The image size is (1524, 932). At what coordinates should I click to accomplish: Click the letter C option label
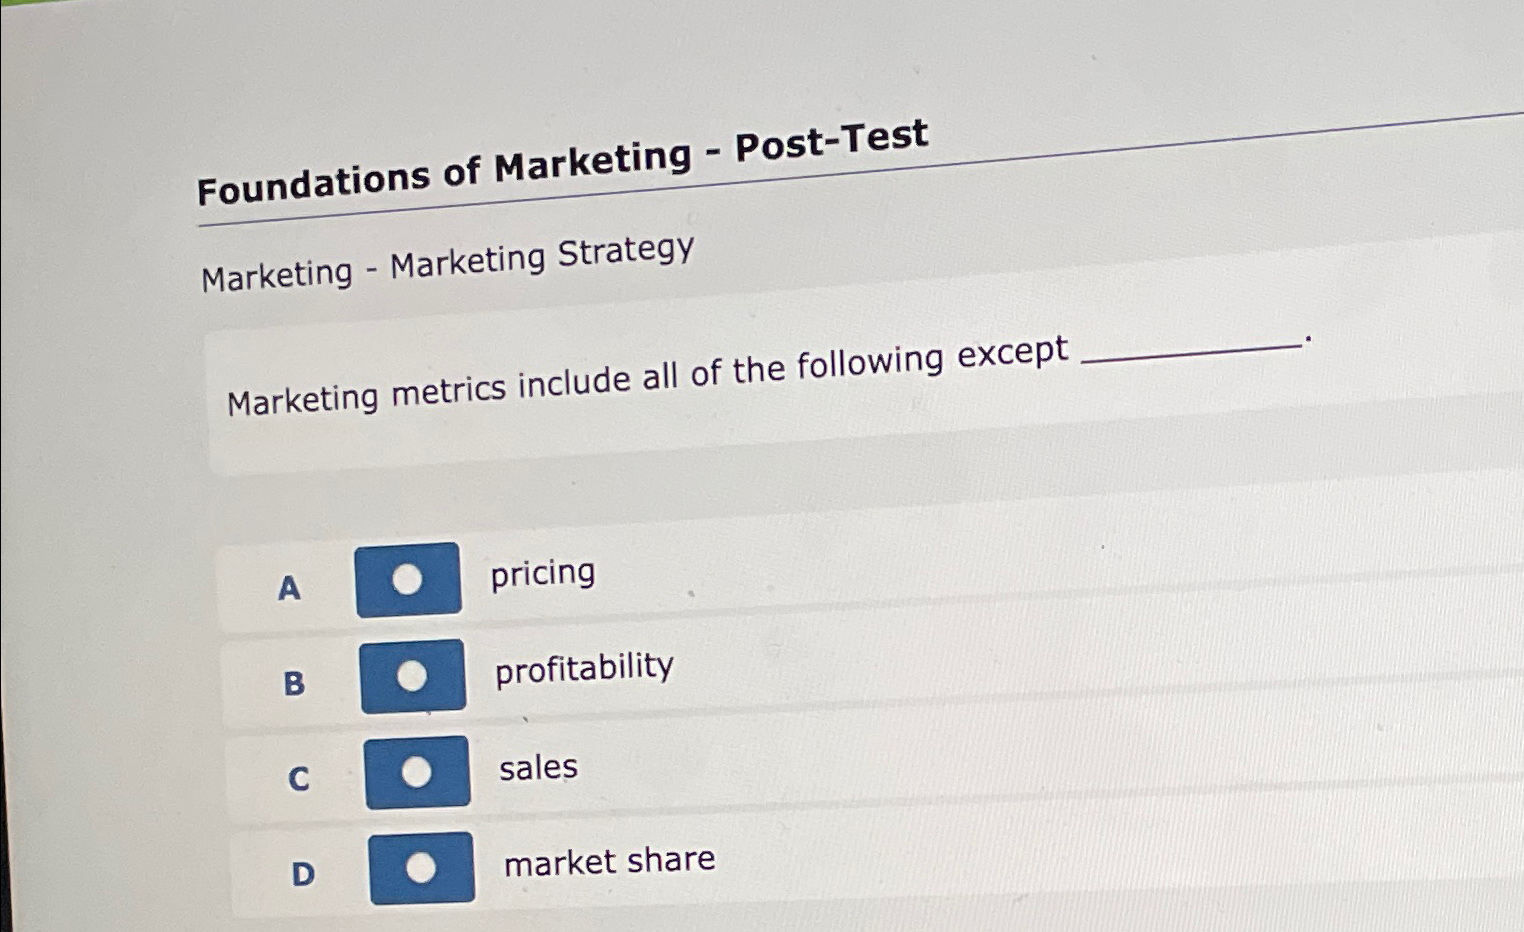pyautogui.click(x=298, y=778)
